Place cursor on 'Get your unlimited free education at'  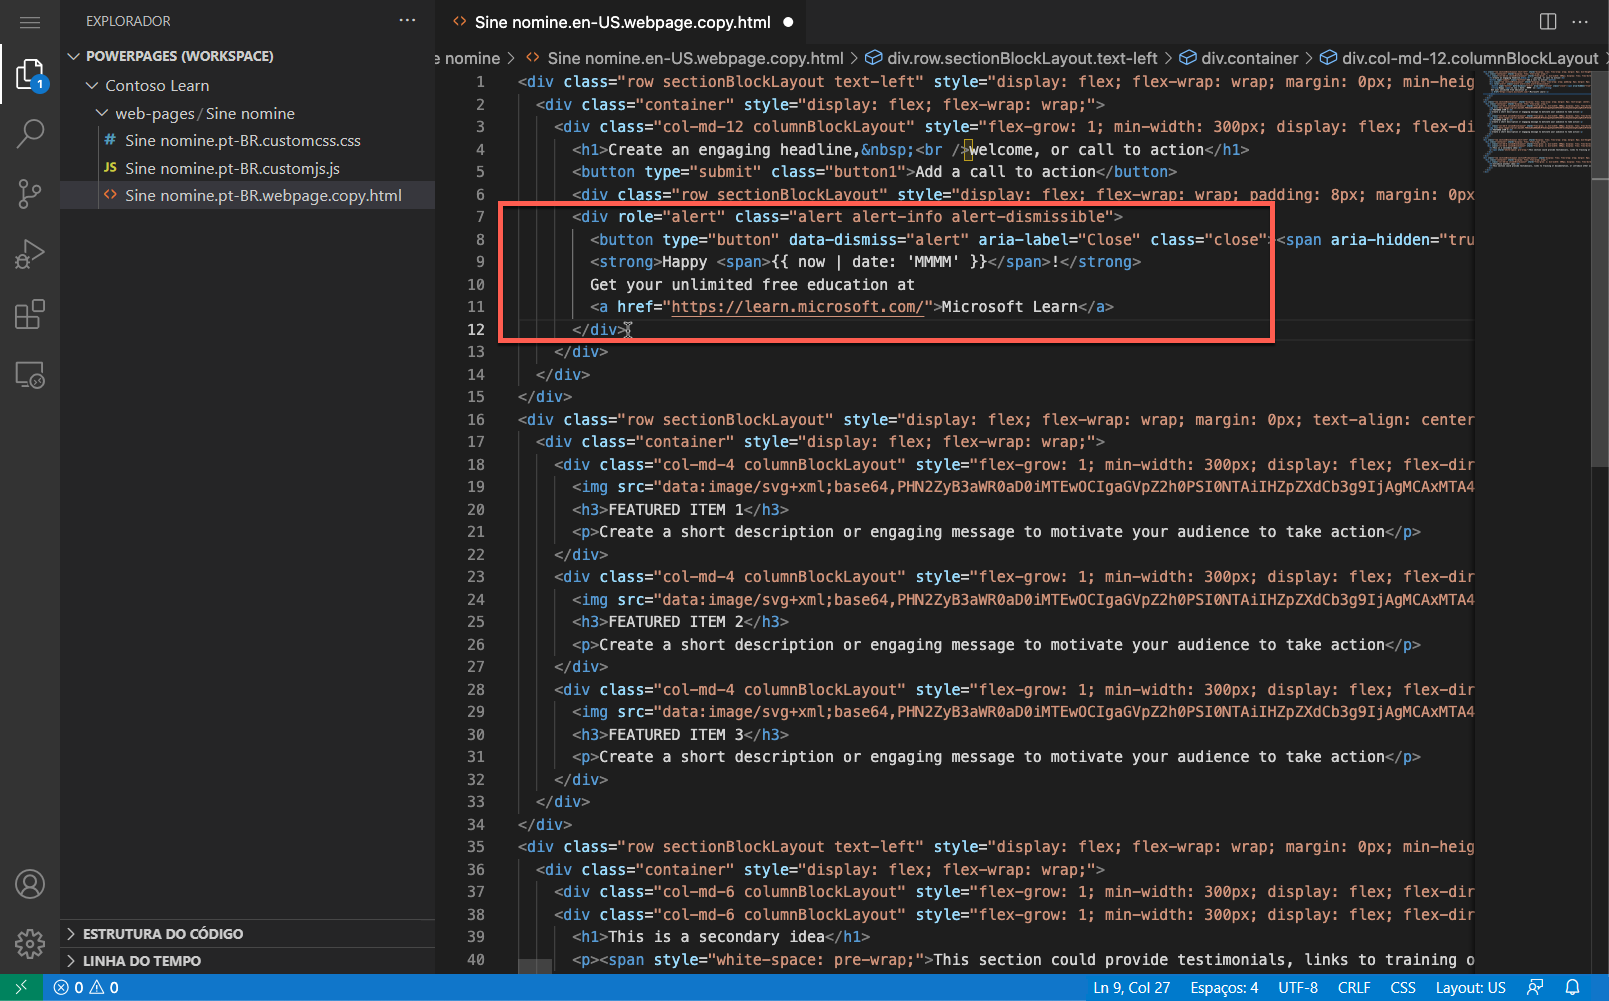(x=752, y=285)
